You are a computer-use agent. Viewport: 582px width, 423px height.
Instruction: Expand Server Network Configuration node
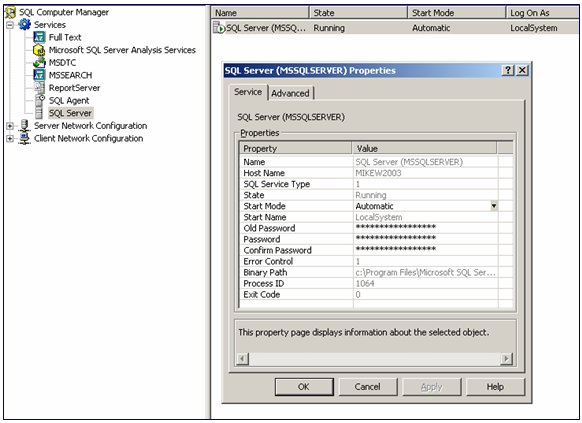pyautogui.click(x=10, y=126)
